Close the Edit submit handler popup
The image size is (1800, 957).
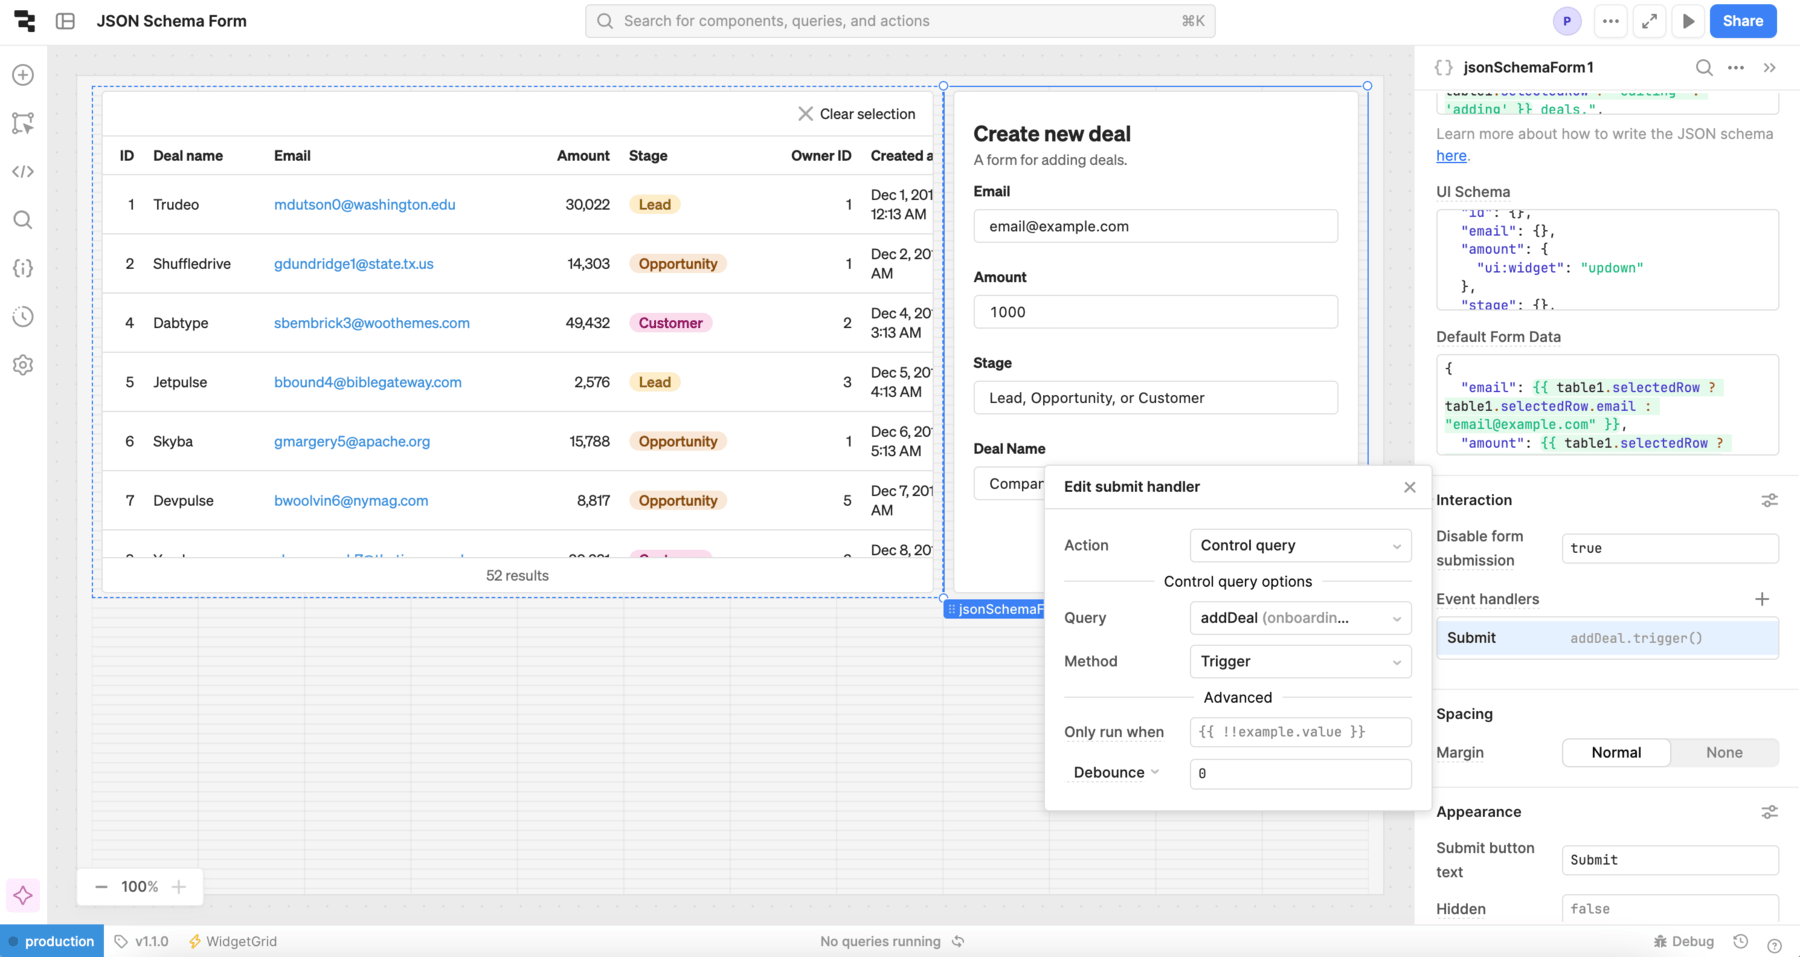point(1409,487)
